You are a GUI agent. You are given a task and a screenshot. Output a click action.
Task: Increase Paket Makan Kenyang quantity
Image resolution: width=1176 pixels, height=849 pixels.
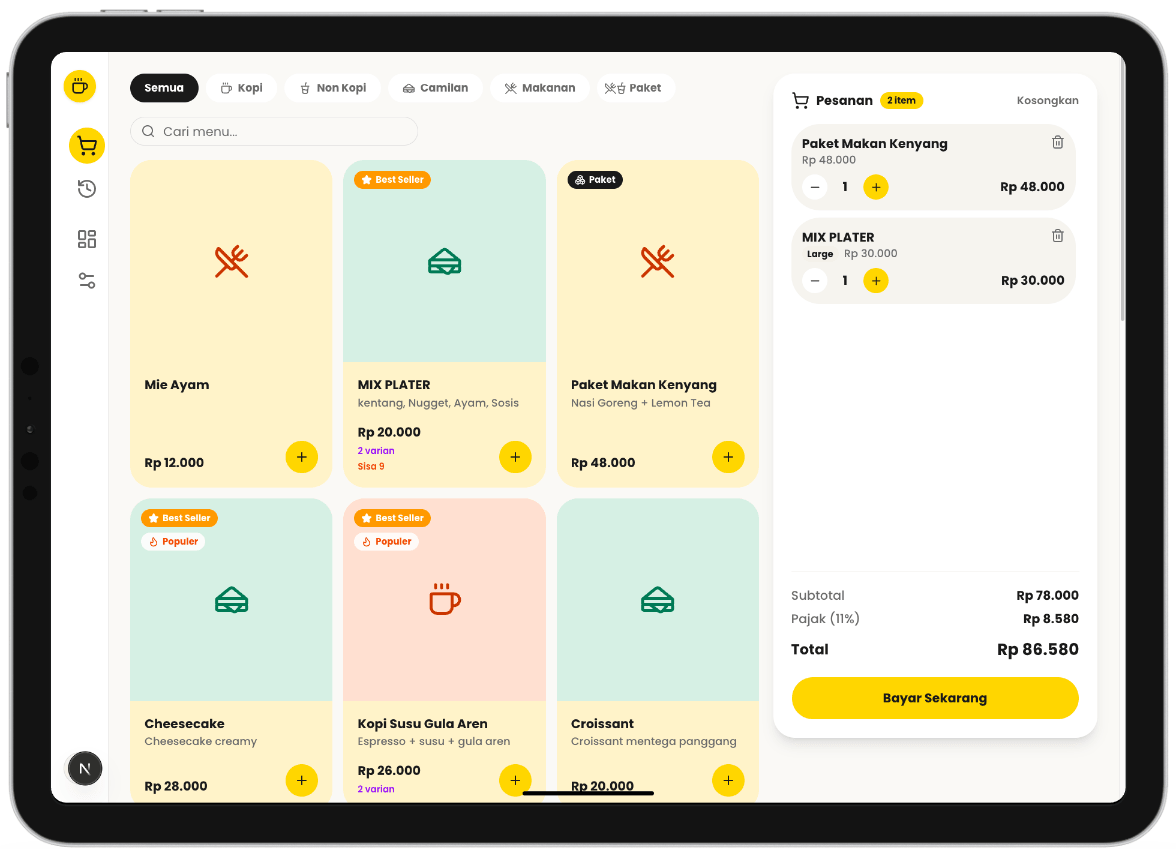click(876, 187)
